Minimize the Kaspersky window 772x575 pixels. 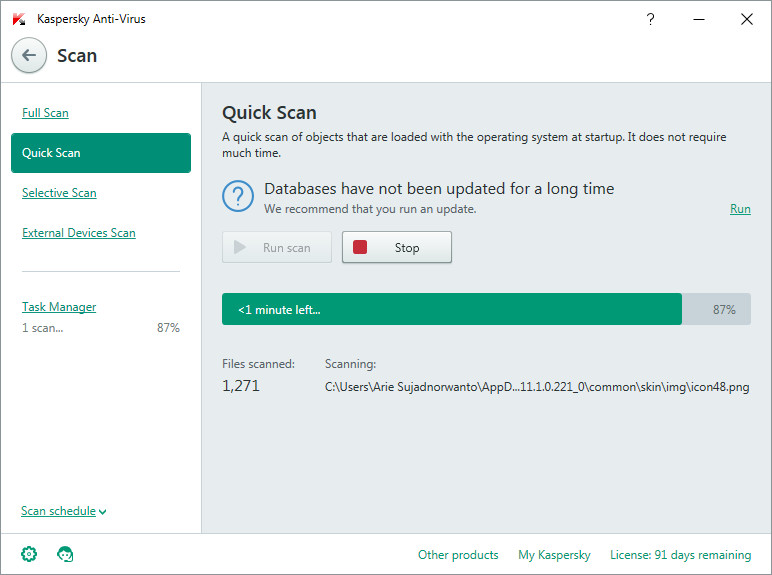pos(699,19)
